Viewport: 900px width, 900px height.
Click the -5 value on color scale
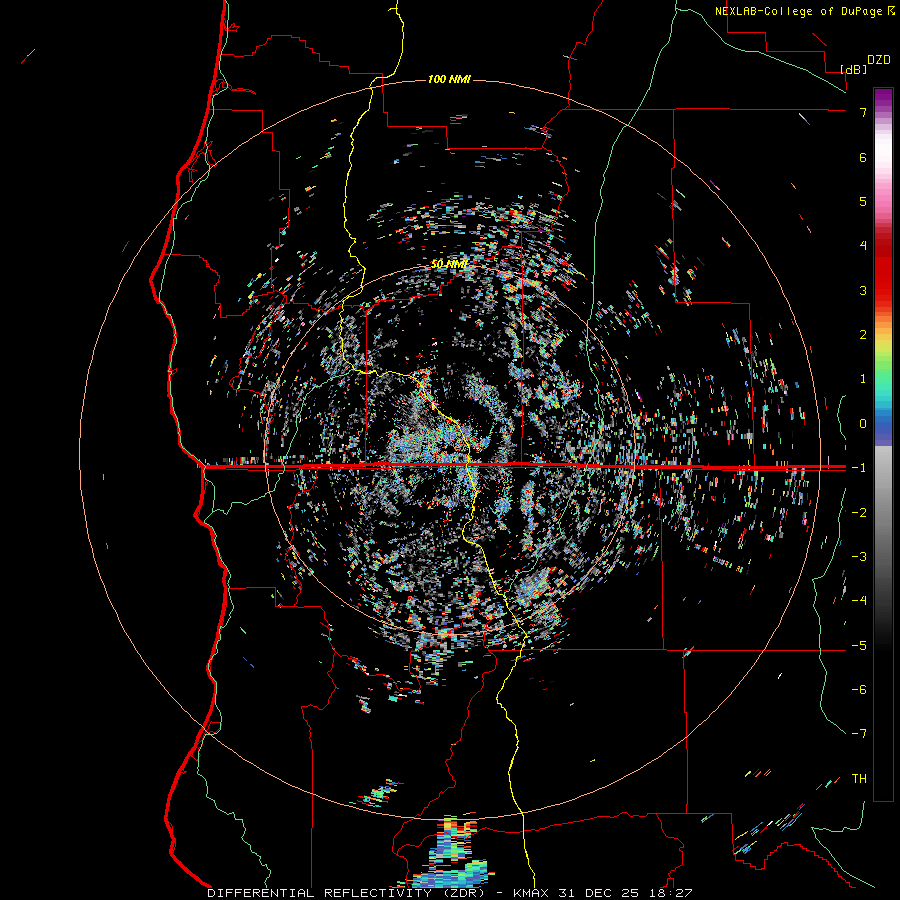(859, 645)
